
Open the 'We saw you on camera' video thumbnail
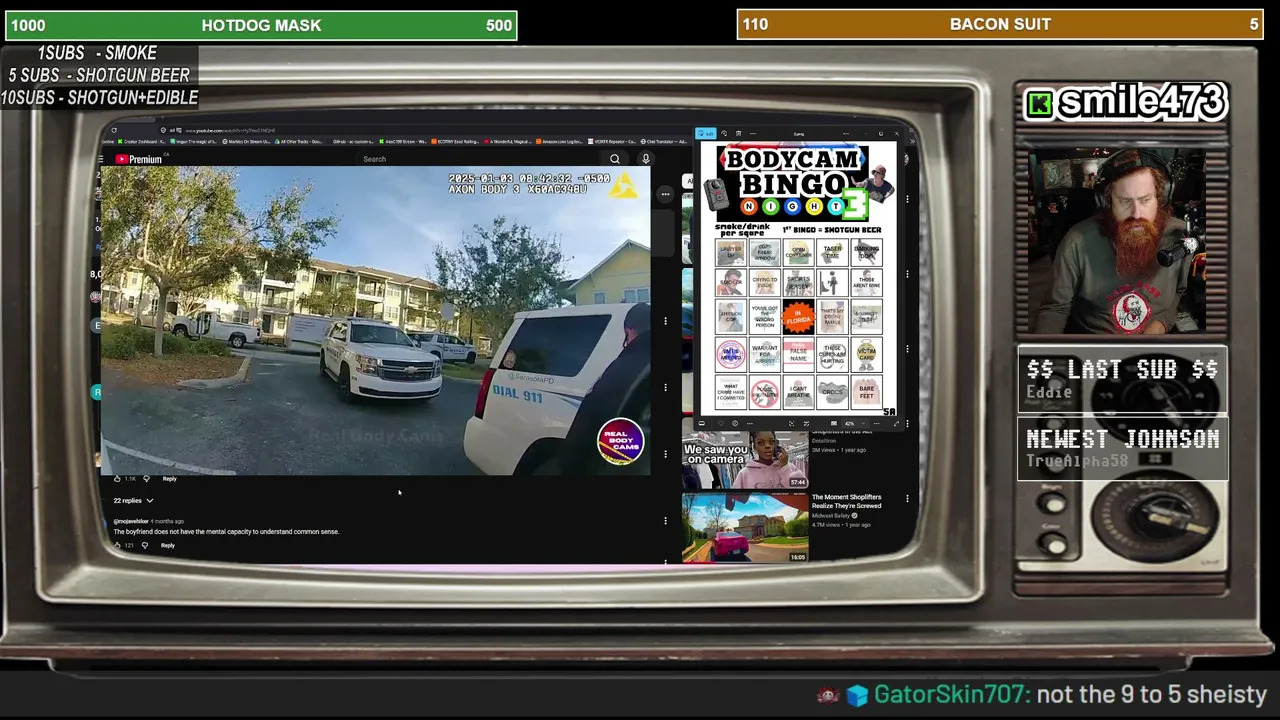coord(745,459)
